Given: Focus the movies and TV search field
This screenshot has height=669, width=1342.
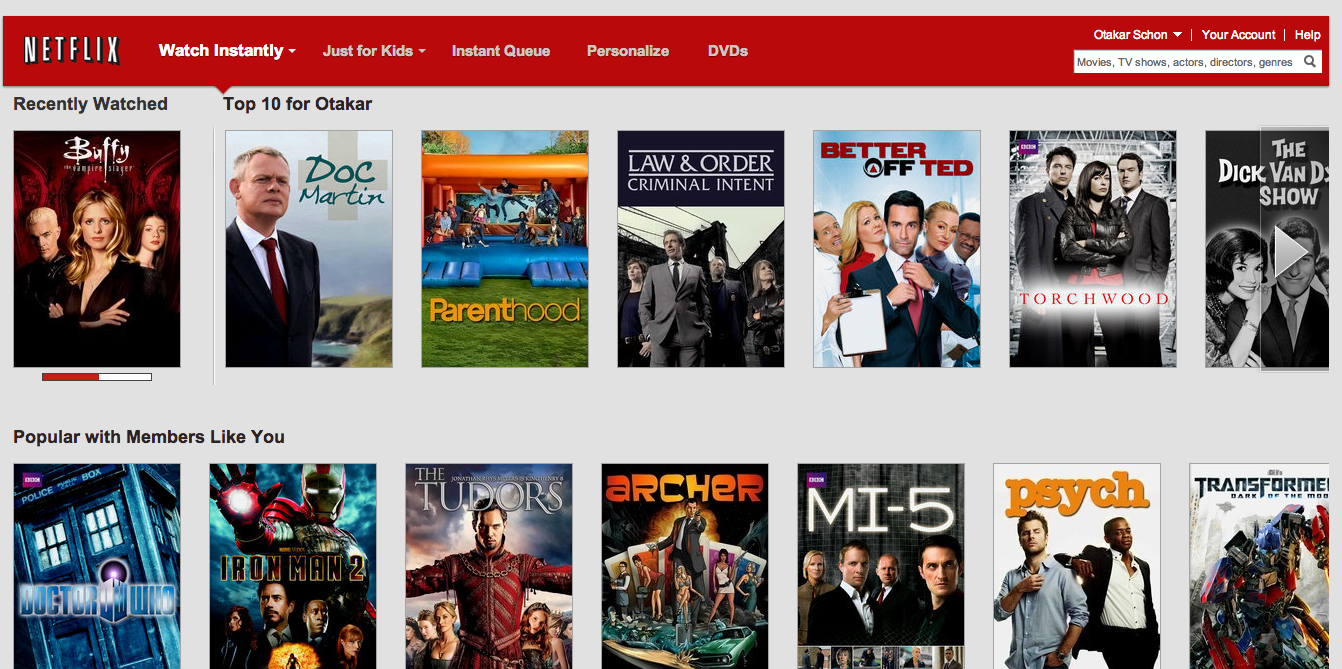Looking at the screenshot, I should (1185, 62).
